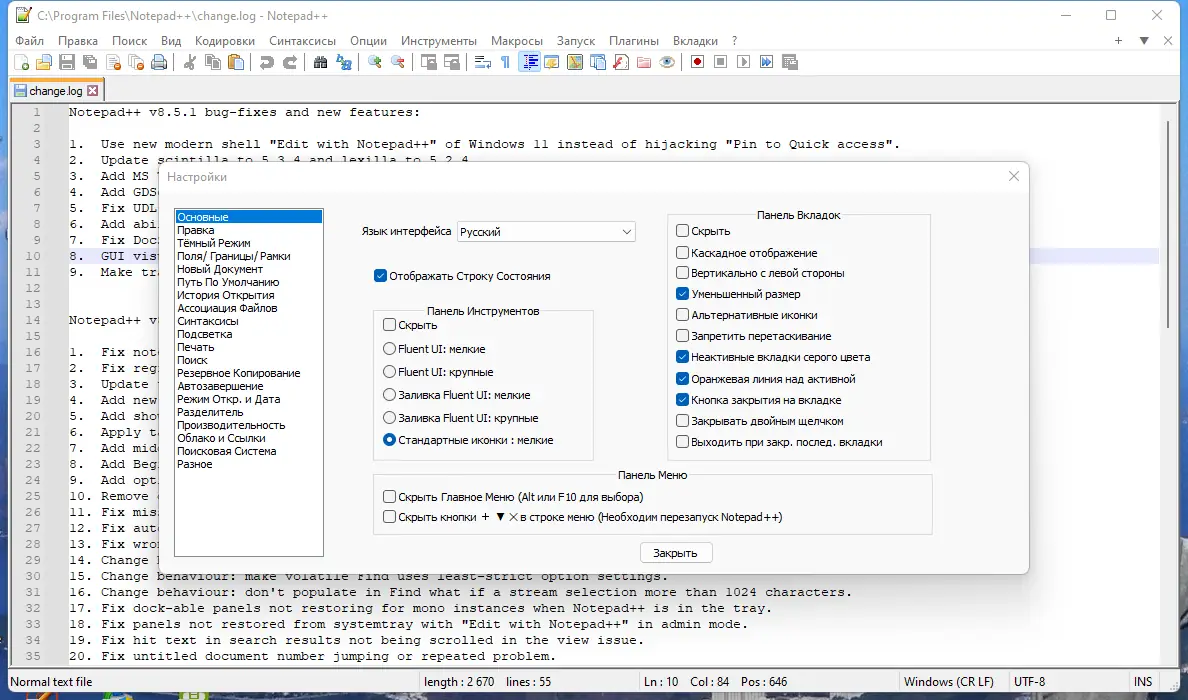Toggle synchronized horizontal scrolling icon
The width and height of the screenshot is (1188, 700).
pos(452,62)
